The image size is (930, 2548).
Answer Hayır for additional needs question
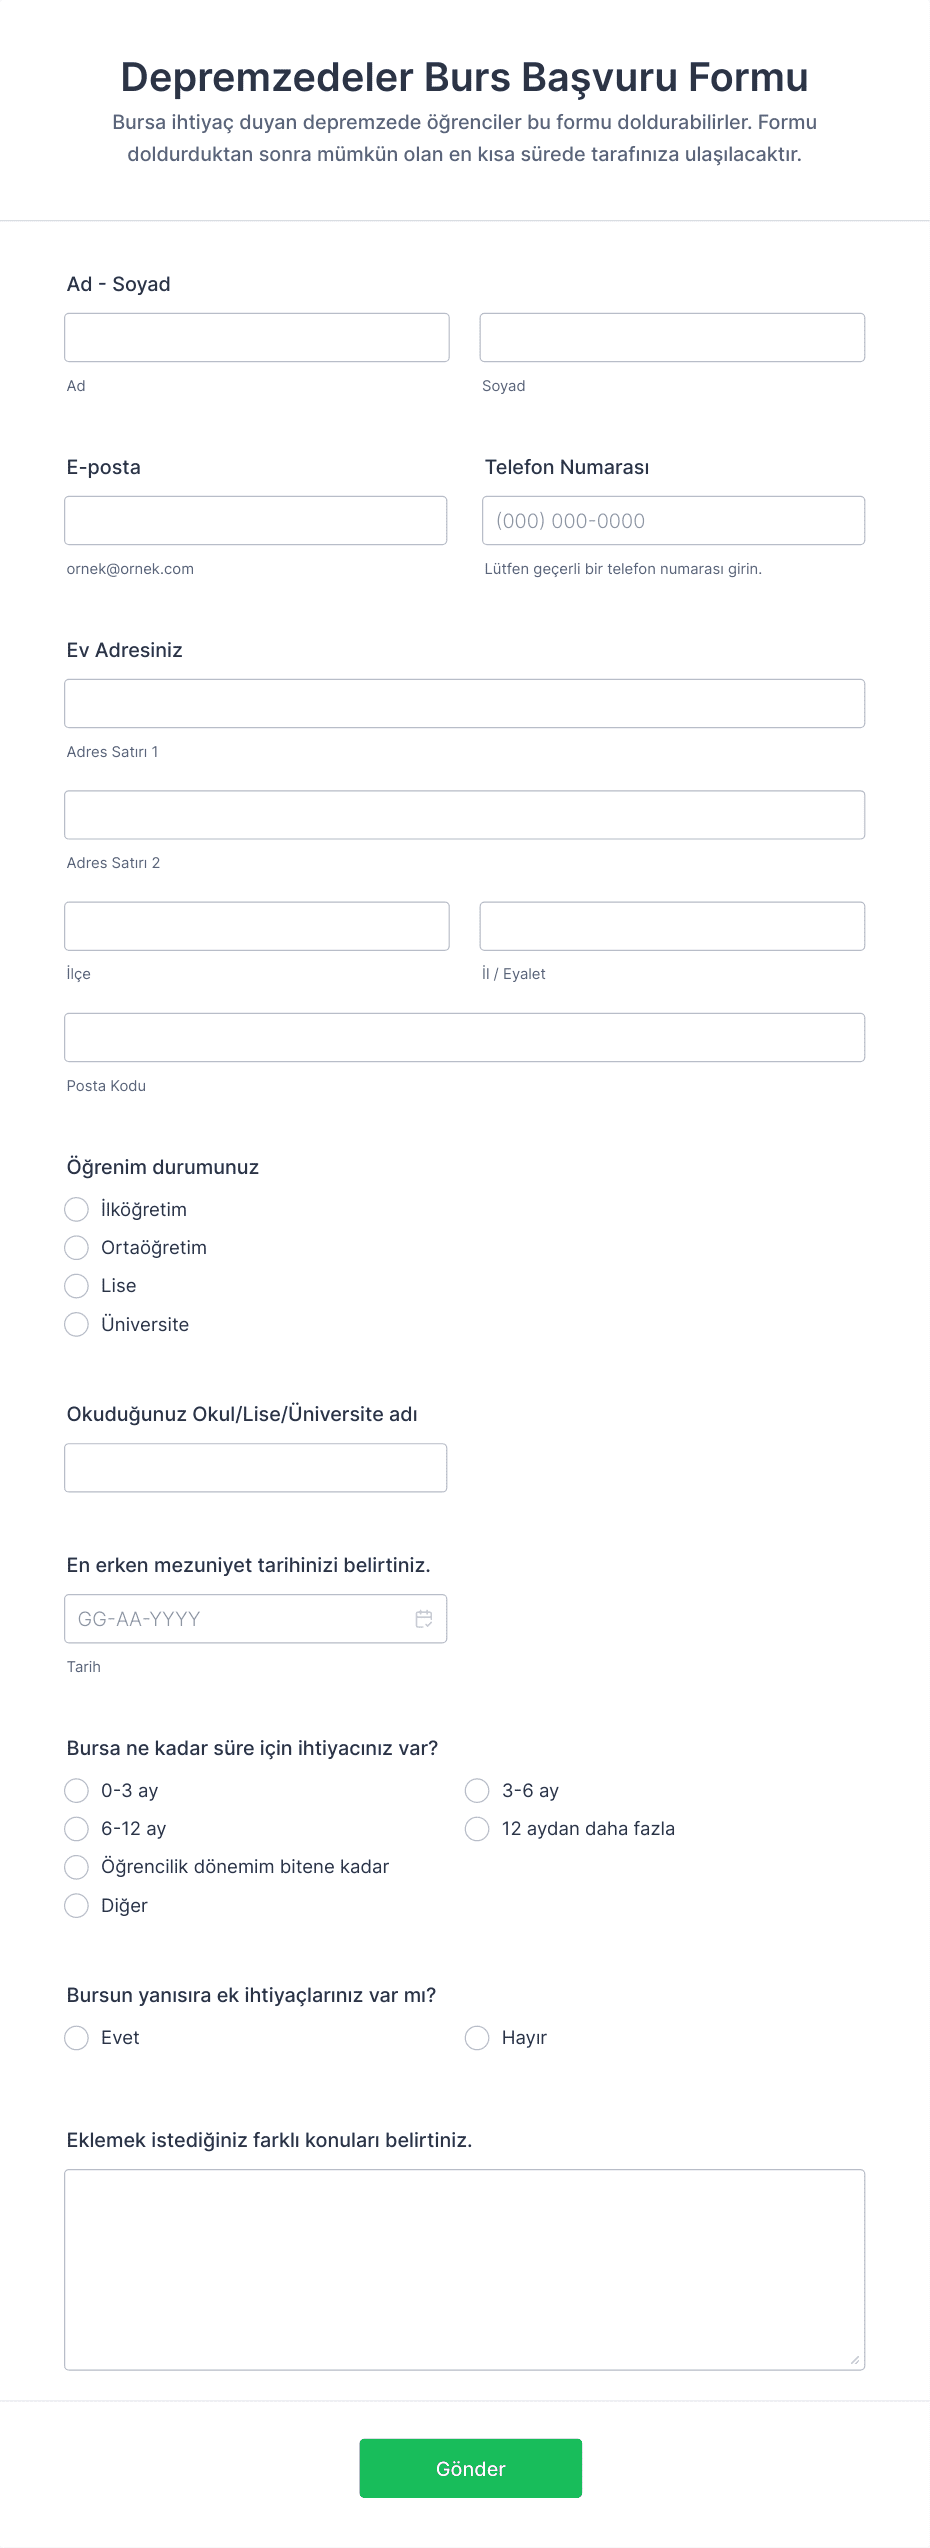tap(477, 2037)
